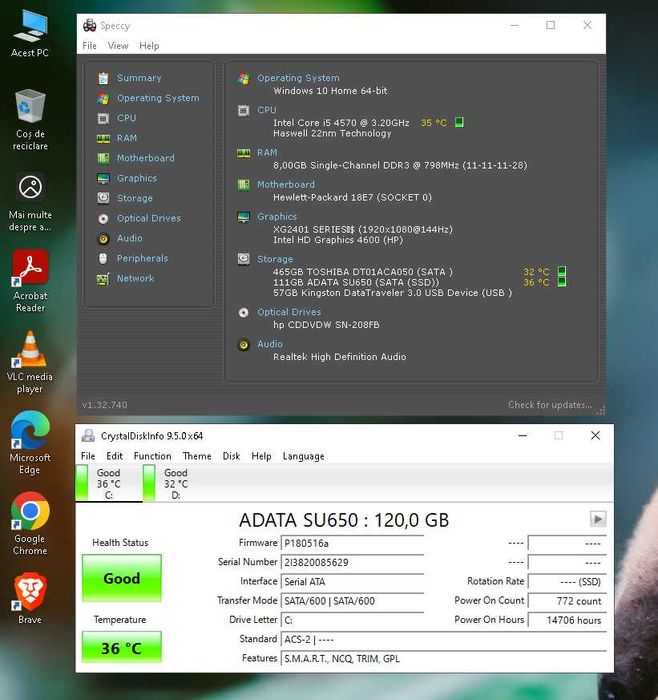Click the Intel Core i5 4570 @ 3.20GHz text
This screenshot has height=700, width=658.
341,122
